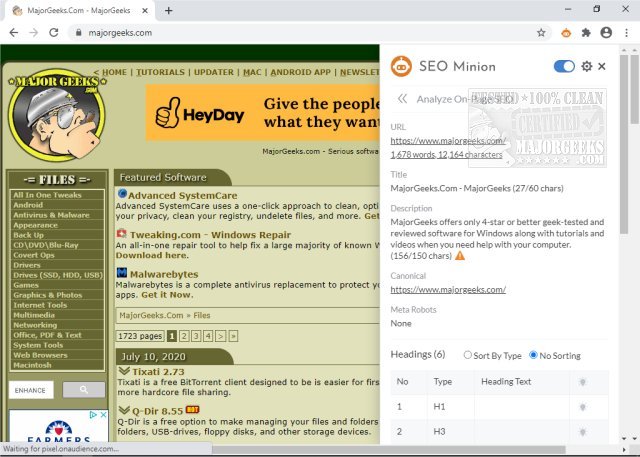The width and height of the screenshot is (640, 457).
Task: Open Tweaking.com - Windows Repair link
Action: 210,235
